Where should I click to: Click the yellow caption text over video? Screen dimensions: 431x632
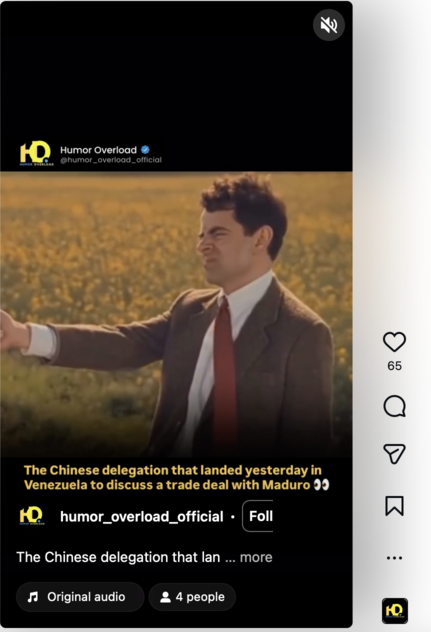click(176, 477)
